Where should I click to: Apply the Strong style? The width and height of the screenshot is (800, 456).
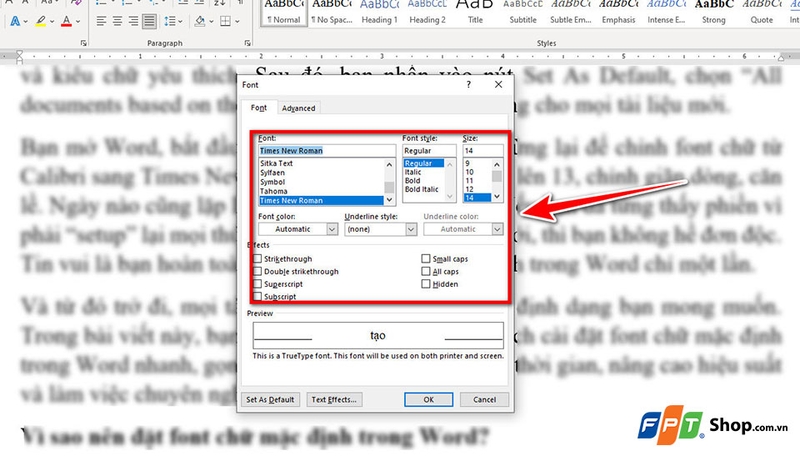tap(714, 12)
